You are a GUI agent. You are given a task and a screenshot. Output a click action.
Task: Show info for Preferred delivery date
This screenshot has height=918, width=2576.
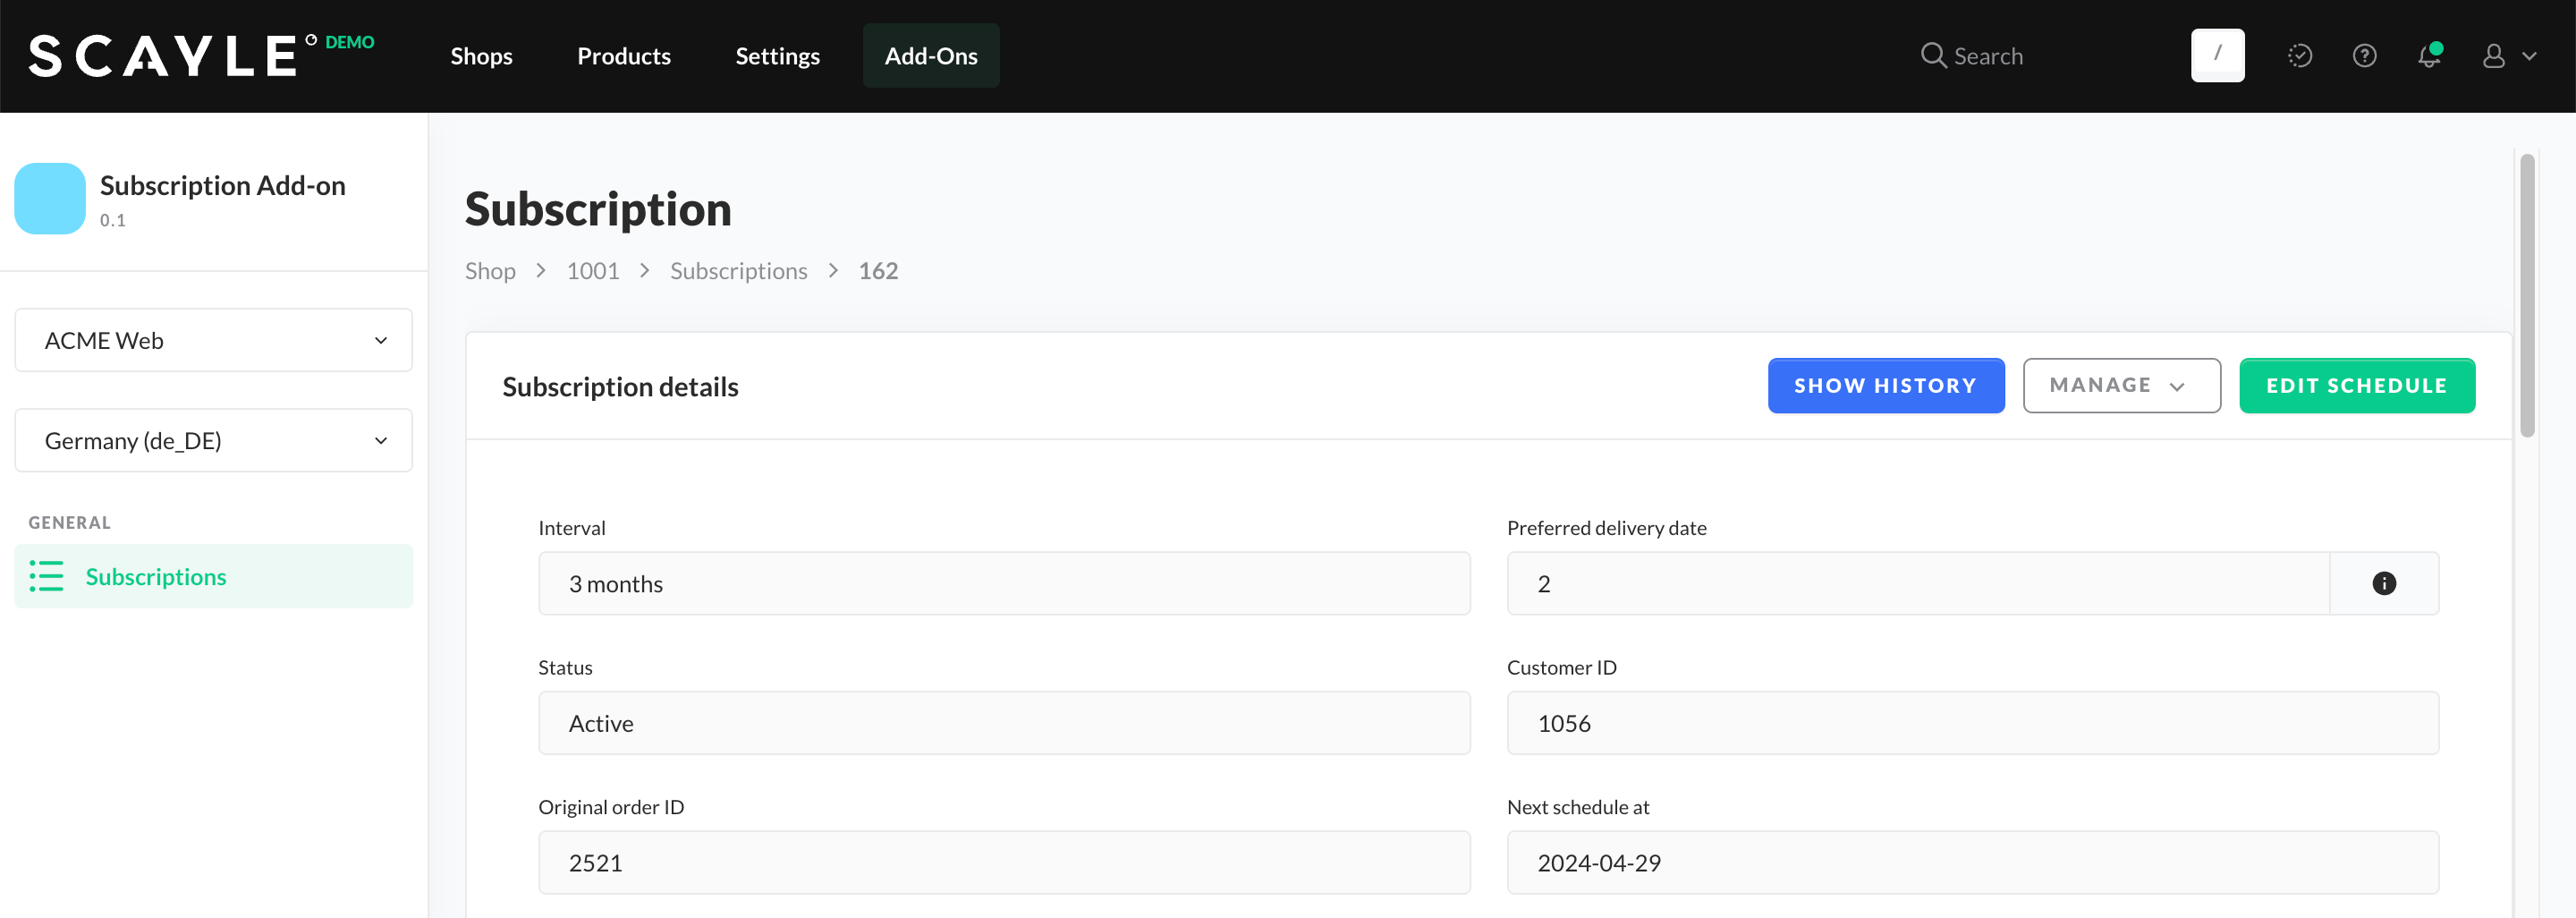pyautogui.click(x=2383, y=584)
